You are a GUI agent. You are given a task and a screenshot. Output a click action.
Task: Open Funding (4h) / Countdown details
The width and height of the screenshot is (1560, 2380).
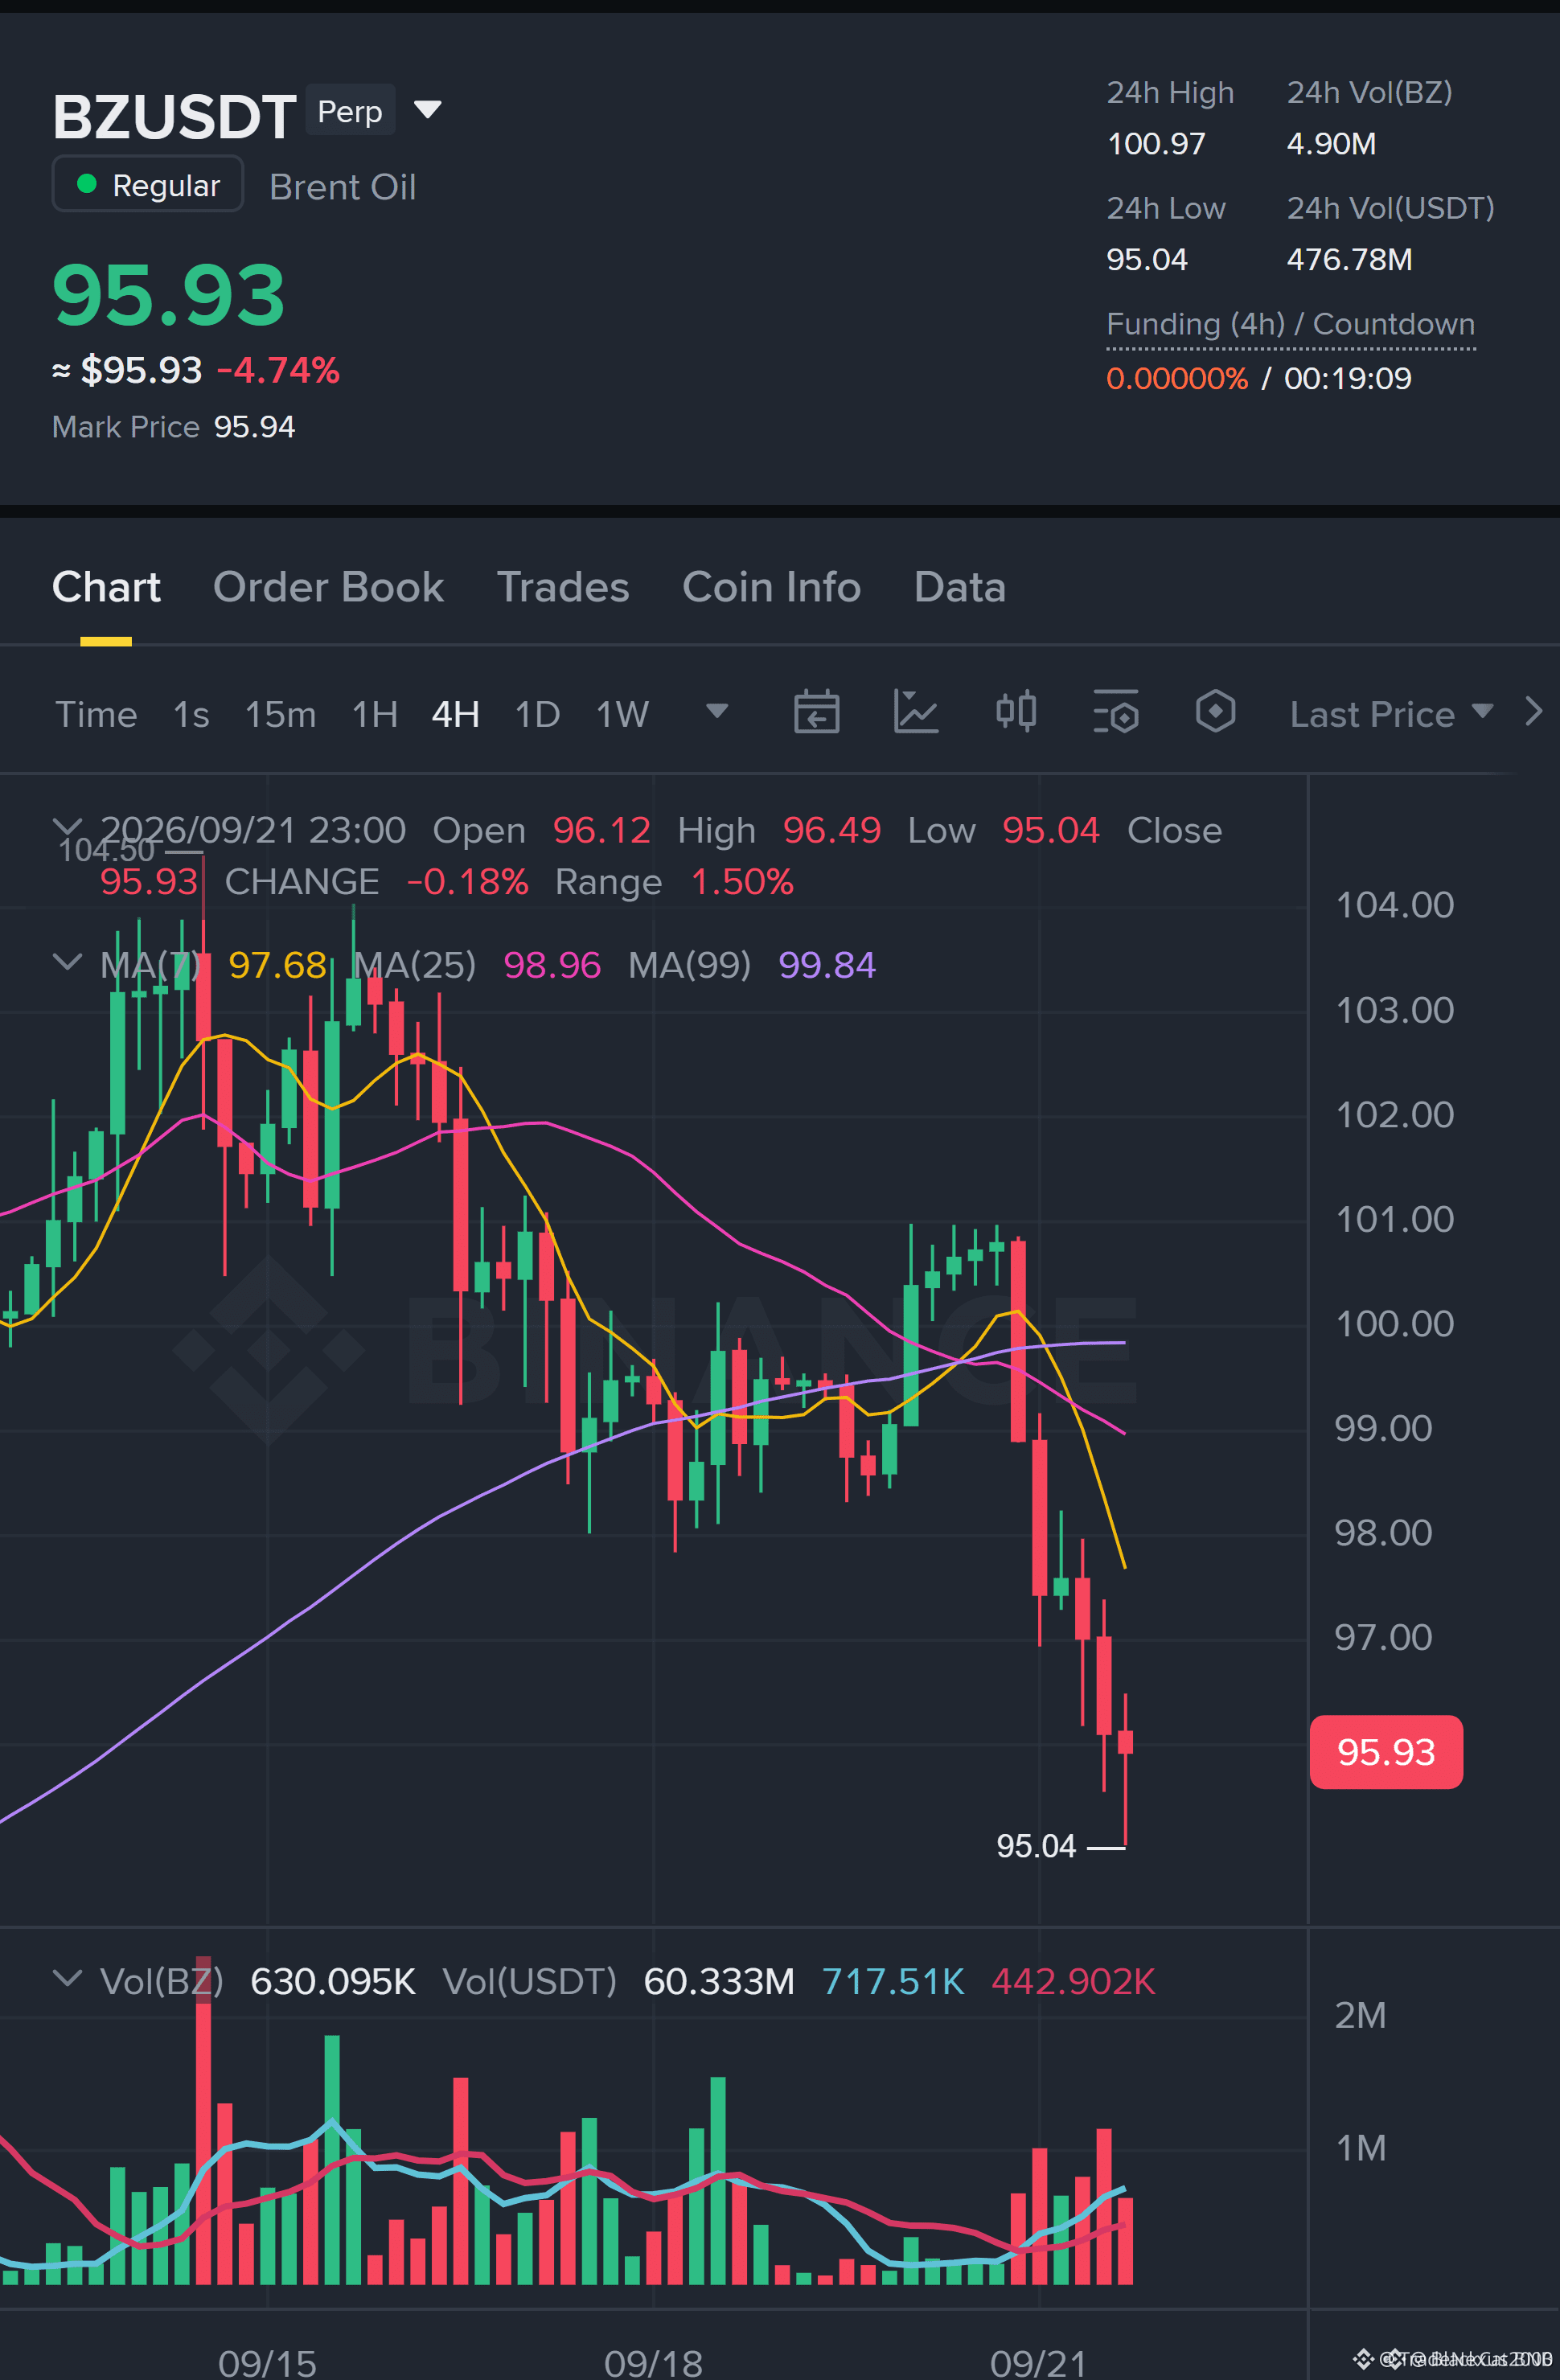[x=1290, y=325]
